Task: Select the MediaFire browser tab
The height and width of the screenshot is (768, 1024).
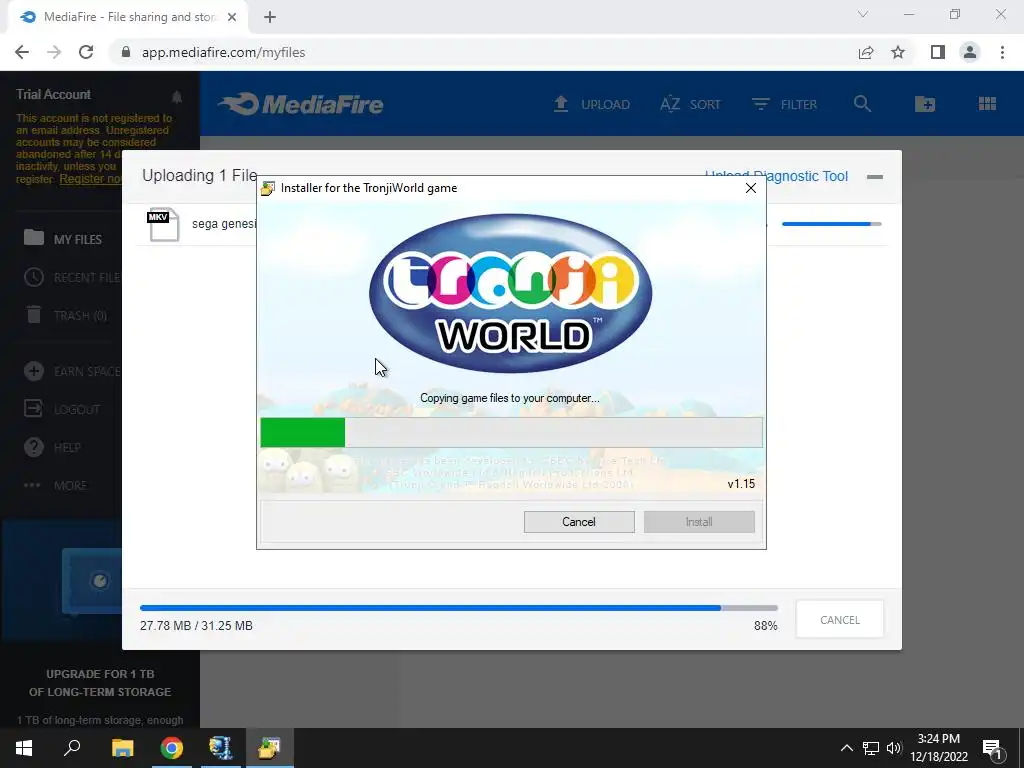Action: click(x=127, y=17)
